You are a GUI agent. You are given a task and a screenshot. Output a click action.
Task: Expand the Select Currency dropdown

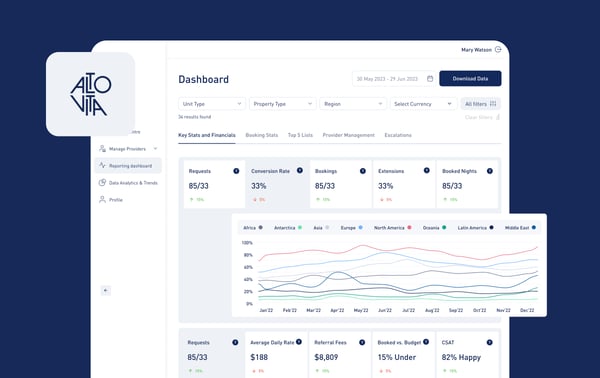coord(423,104)
